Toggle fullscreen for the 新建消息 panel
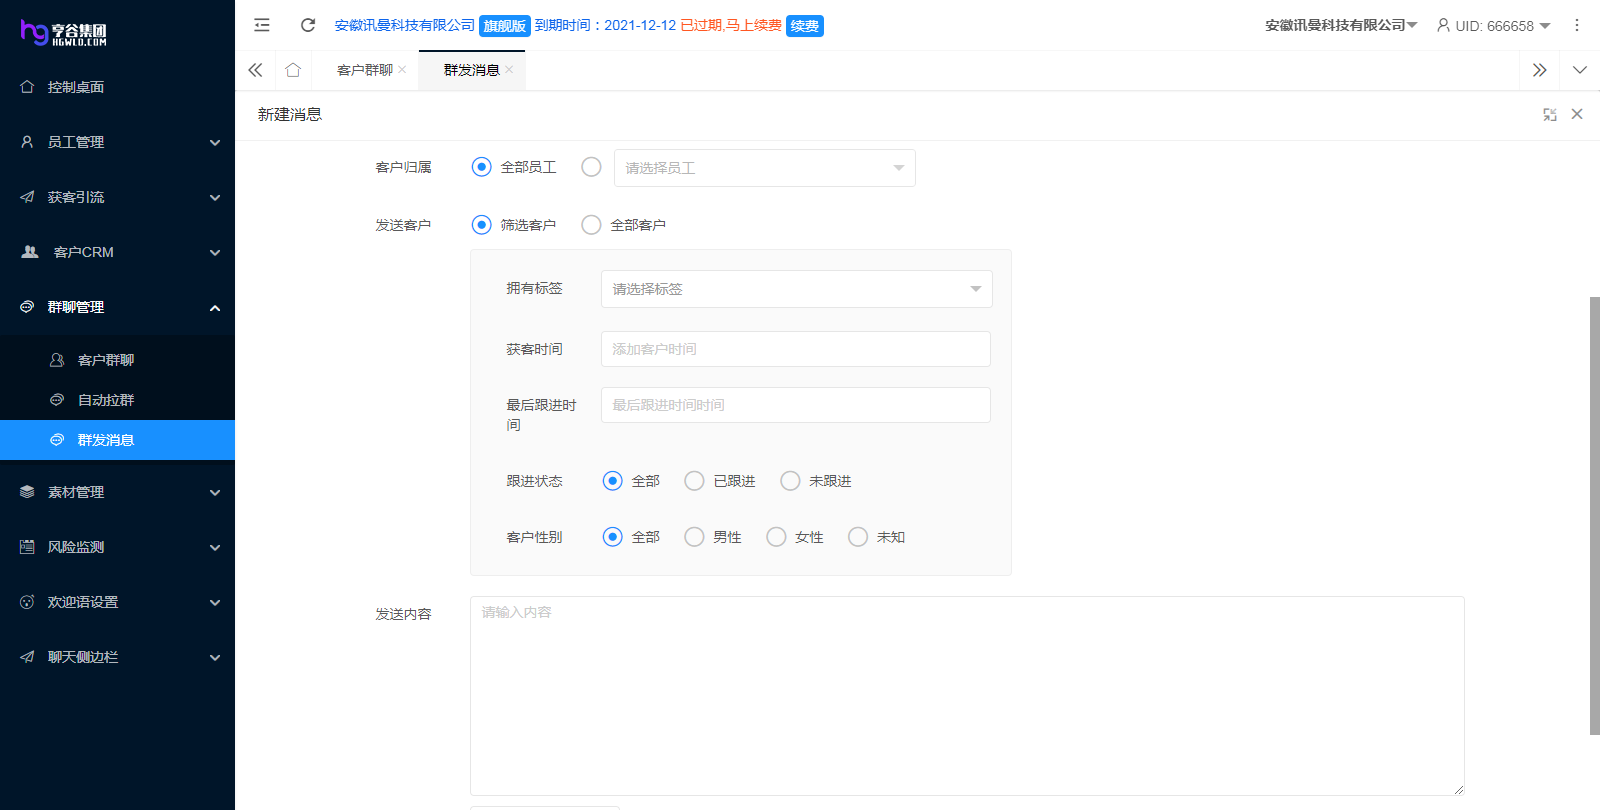 tap(1549, 115)
